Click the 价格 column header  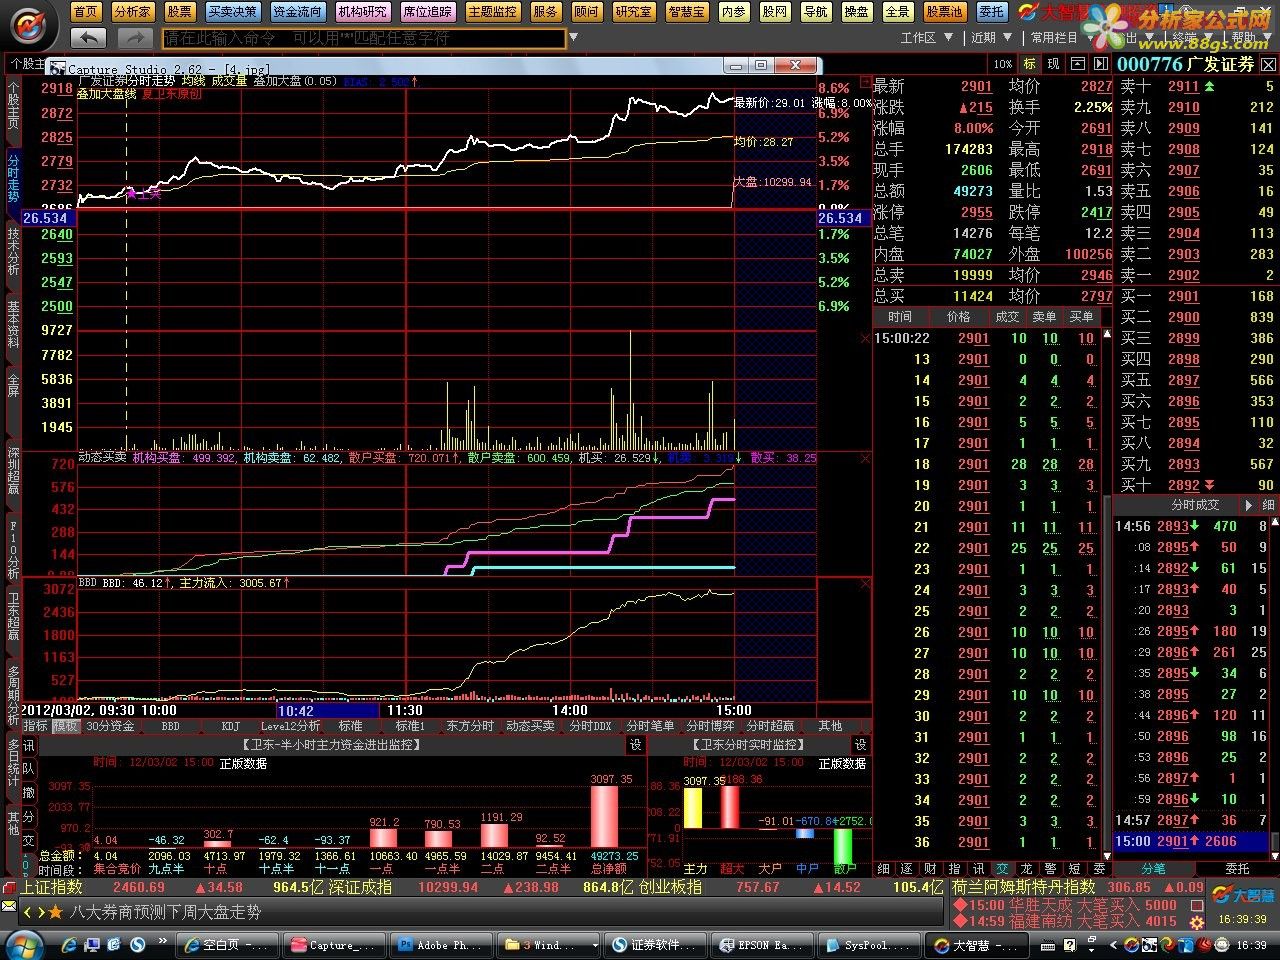click(958, 317)
